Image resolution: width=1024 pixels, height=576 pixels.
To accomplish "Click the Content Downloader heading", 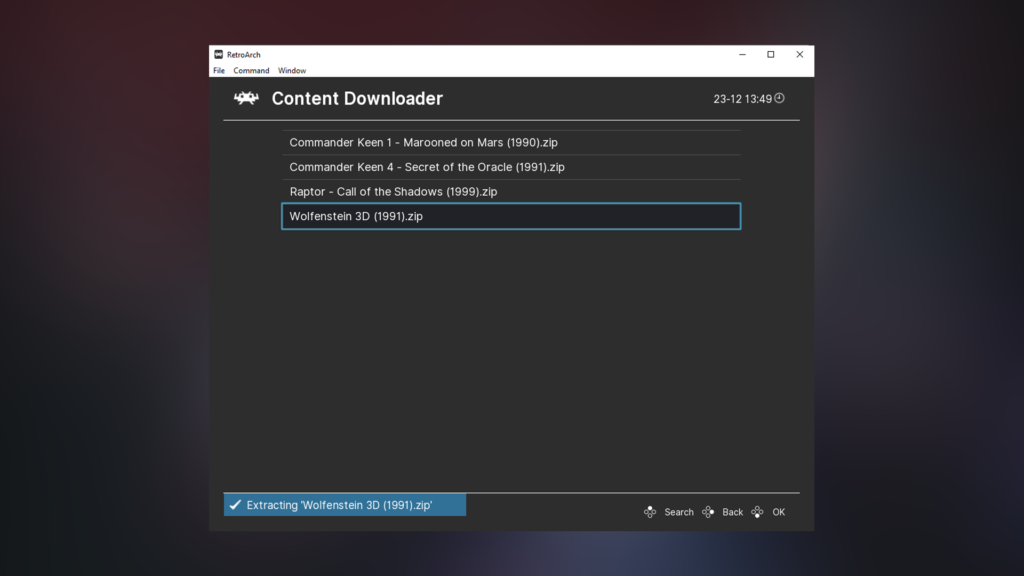I will coord(357,99).
